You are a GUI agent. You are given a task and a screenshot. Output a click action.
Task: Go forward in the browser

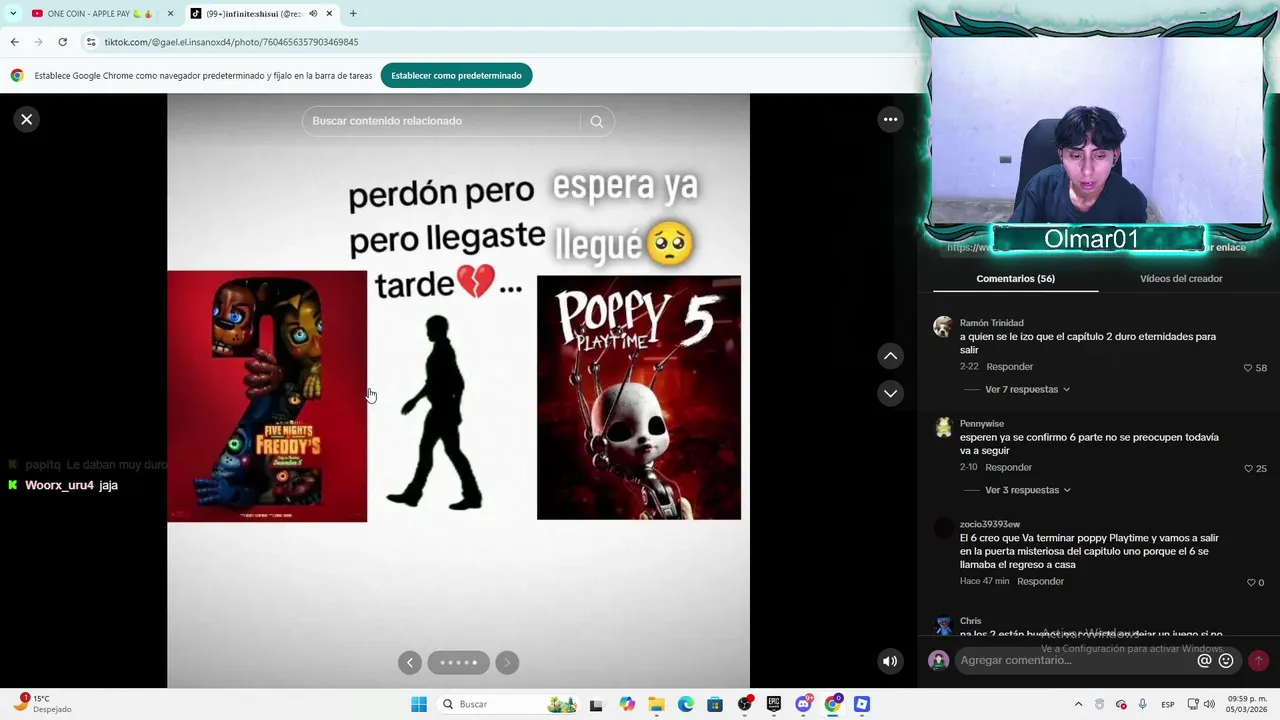pyautogui.click(x=38, y=42)
